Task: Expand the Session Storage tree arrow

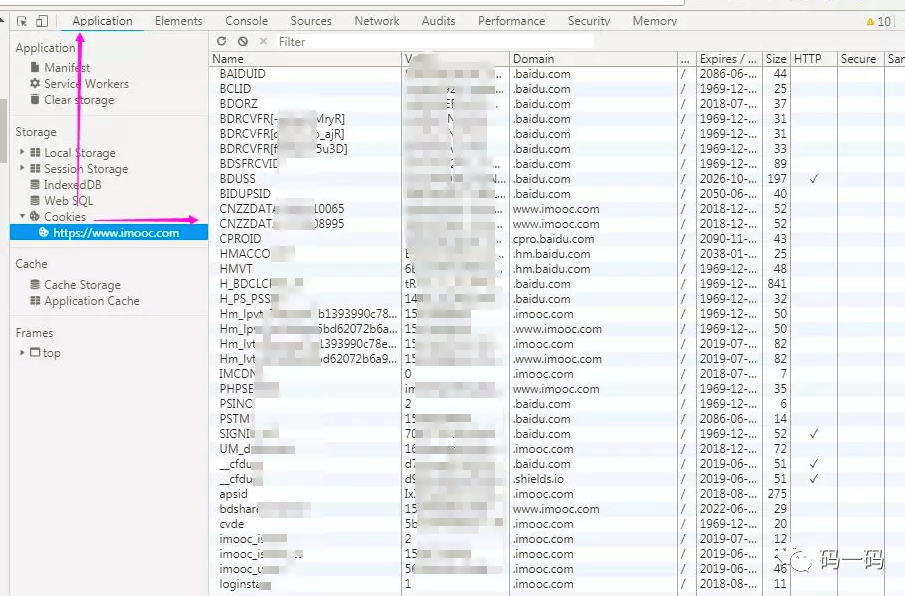Action: click(x=22, y=168)
